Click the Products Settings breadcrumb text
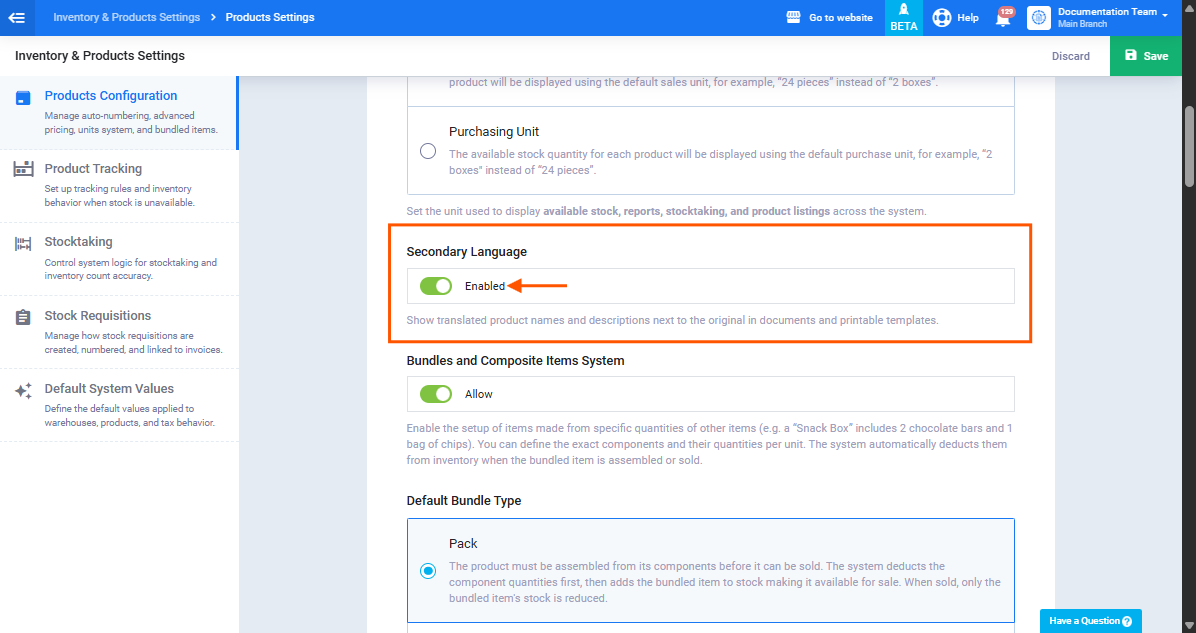 pyautogui.click(x=270, y=17)
